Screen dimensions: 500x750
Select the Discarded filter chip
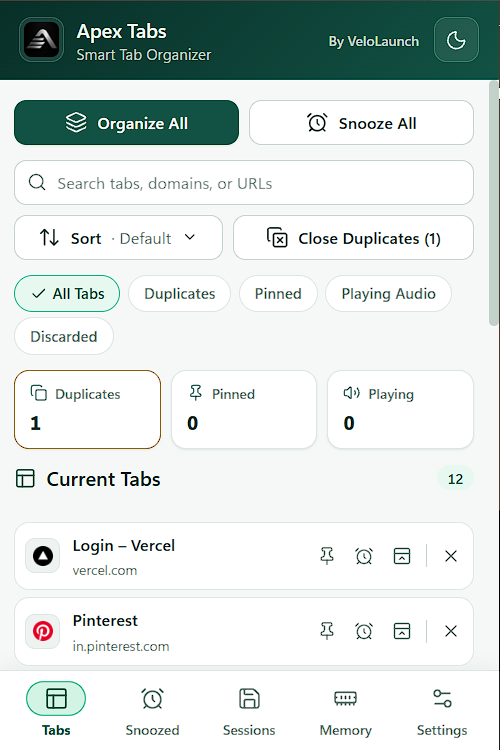tap(64, 336)
